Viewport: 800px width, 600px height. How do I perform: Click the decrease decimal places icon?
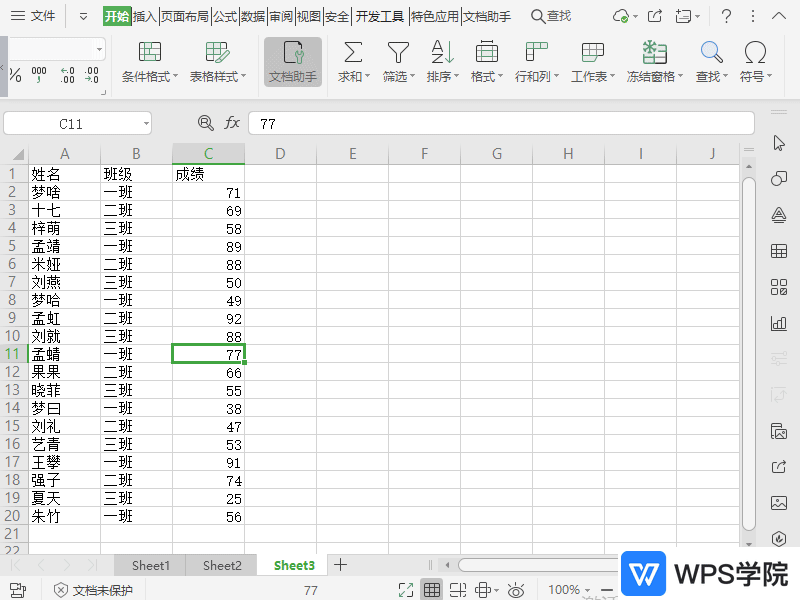point(92,75)
